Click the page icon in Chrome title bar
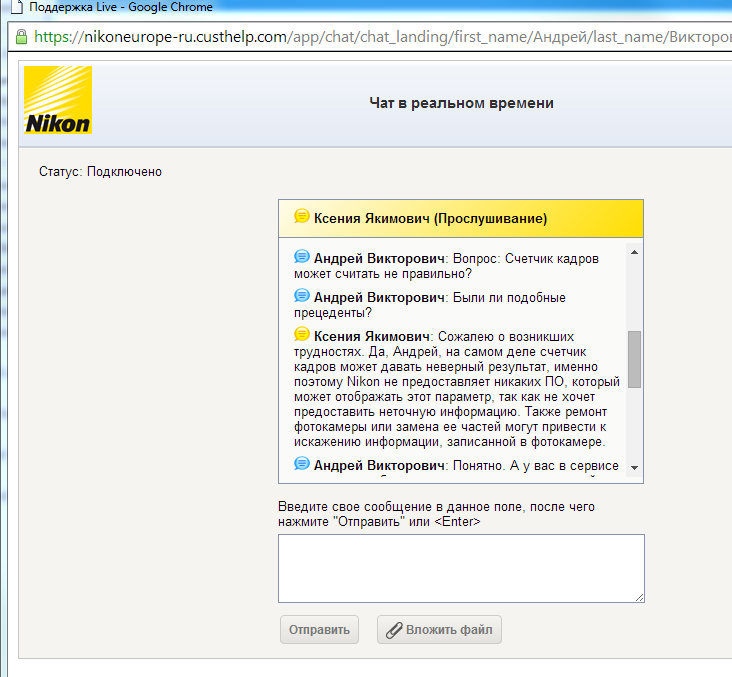The image size is (732, 677). tap(17, 7)
